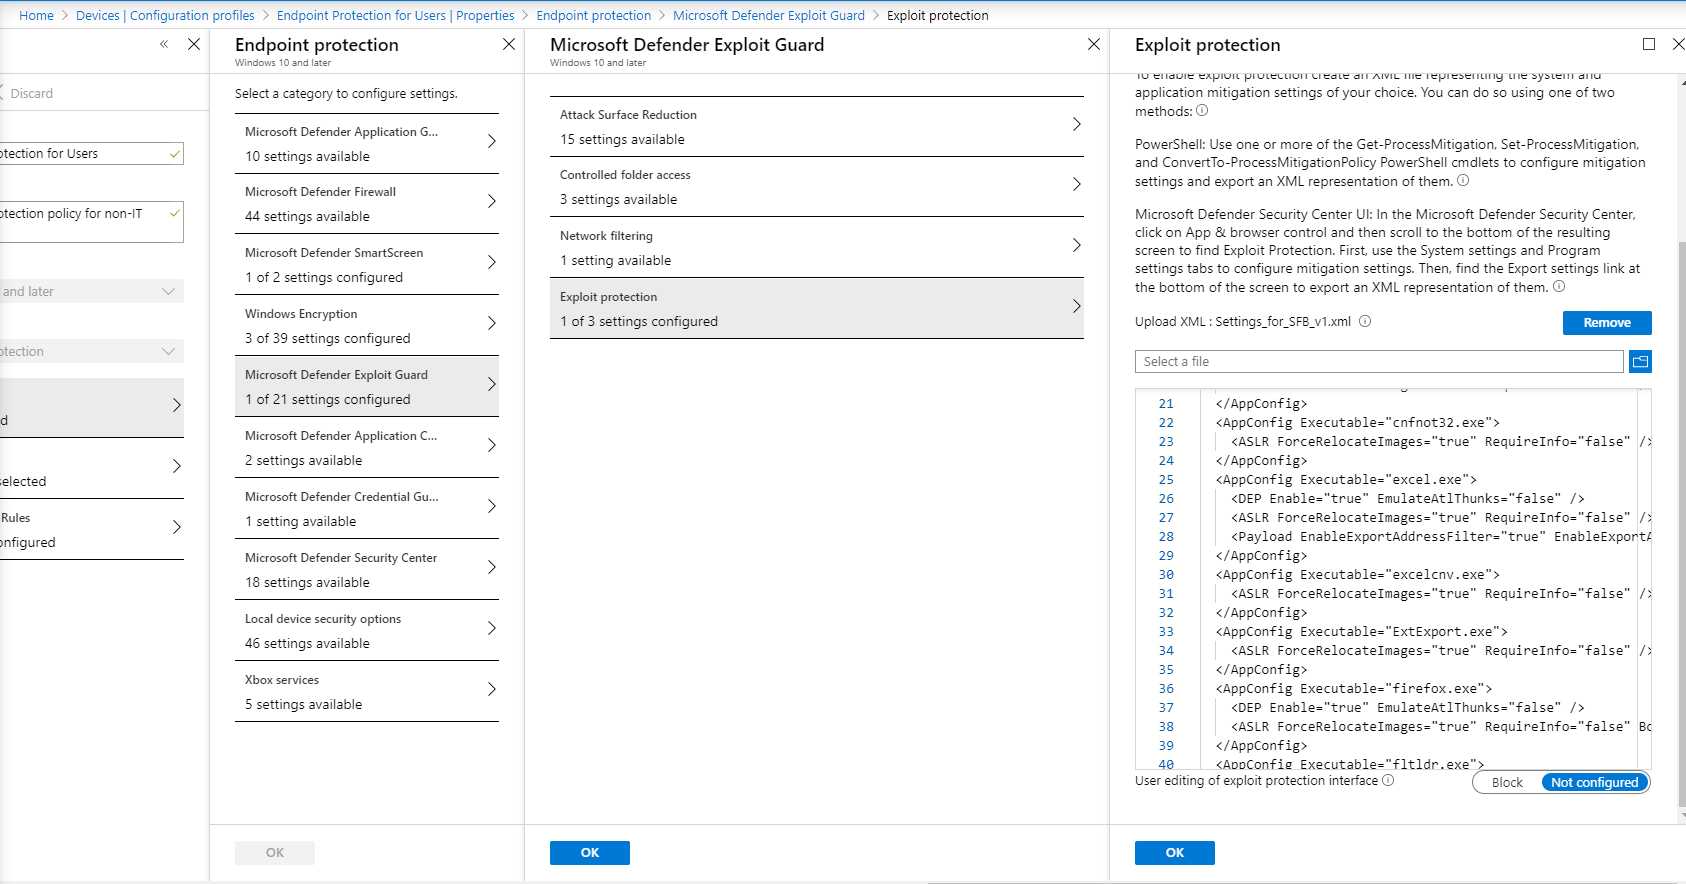The height and width of the screenshot is (884, 1686).
Task: Open Local device security options category
Action: [367, 631]
